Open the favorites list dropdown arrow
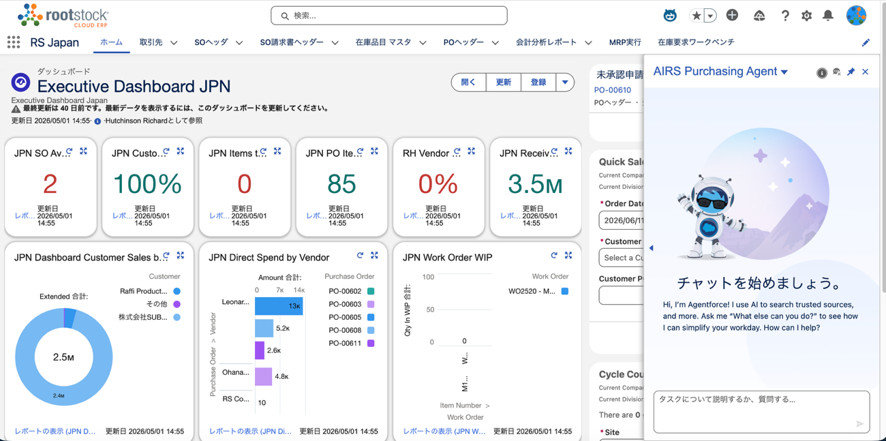Image resolution: width=886 pixels, height=441 pixels. [710, 16]
